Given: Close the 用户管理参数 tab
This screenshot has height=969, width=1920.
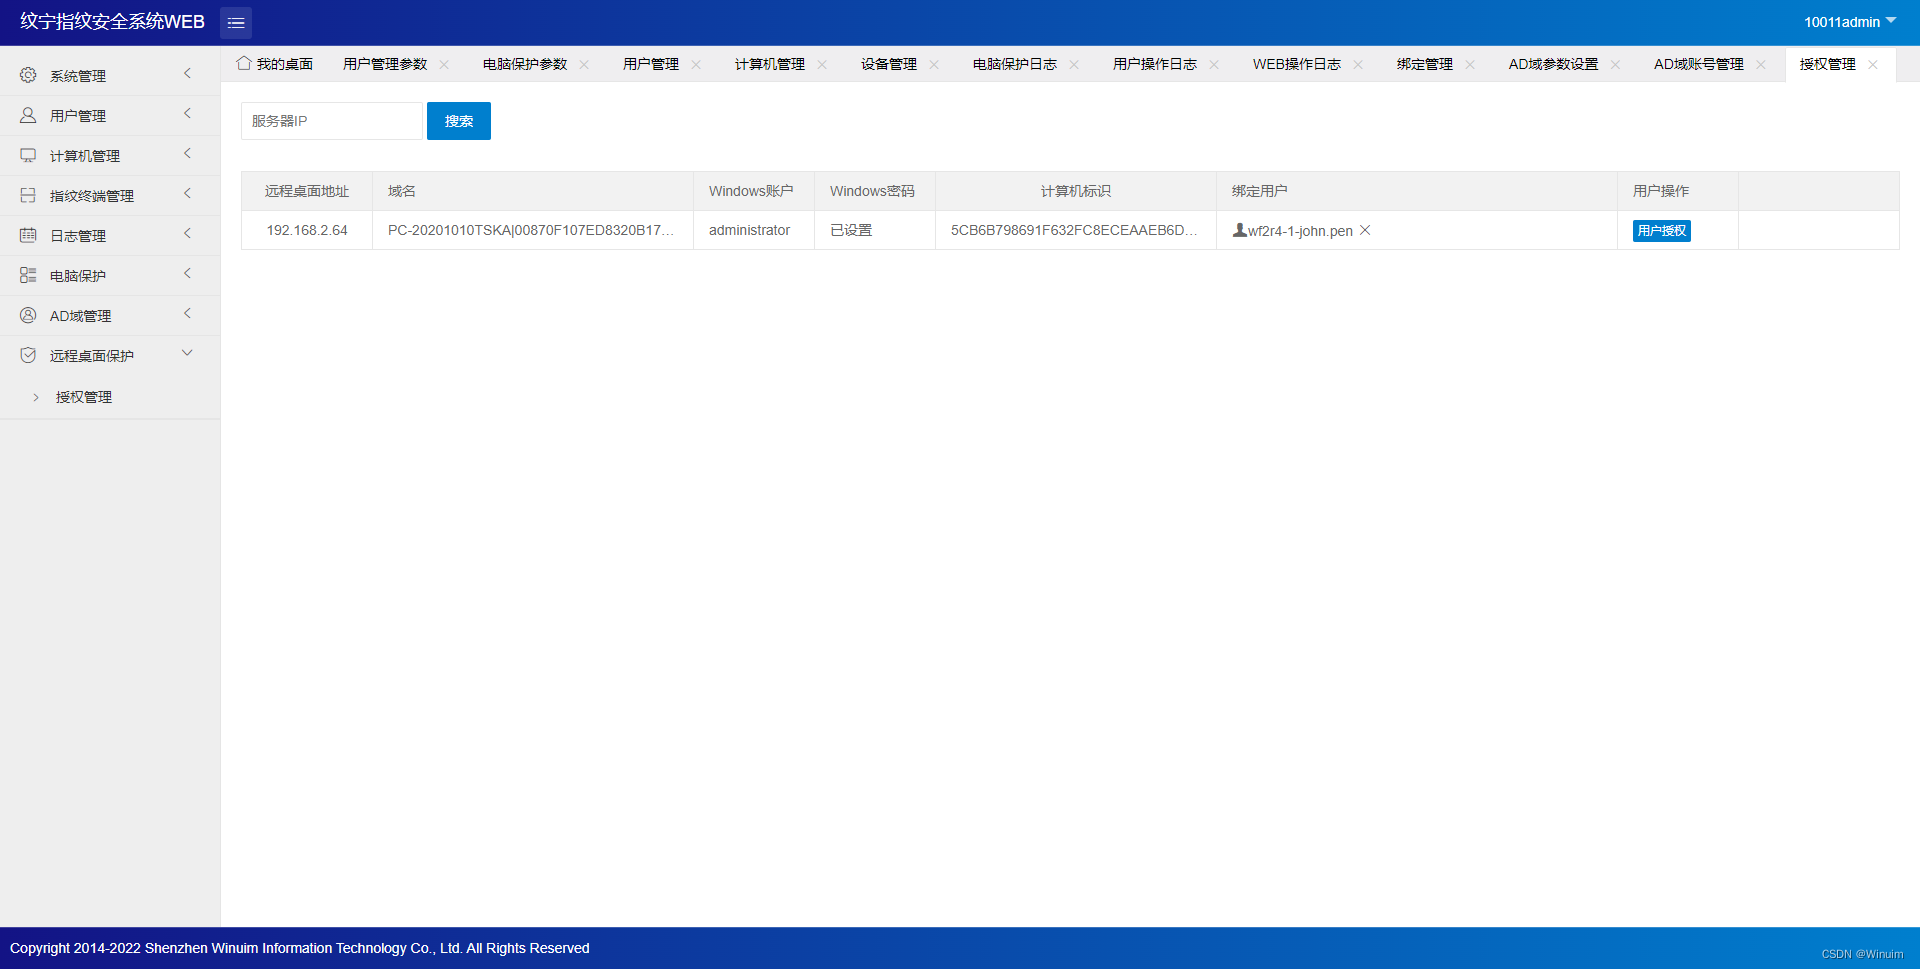Looking at the screenshot, I should tap(444, 64).
